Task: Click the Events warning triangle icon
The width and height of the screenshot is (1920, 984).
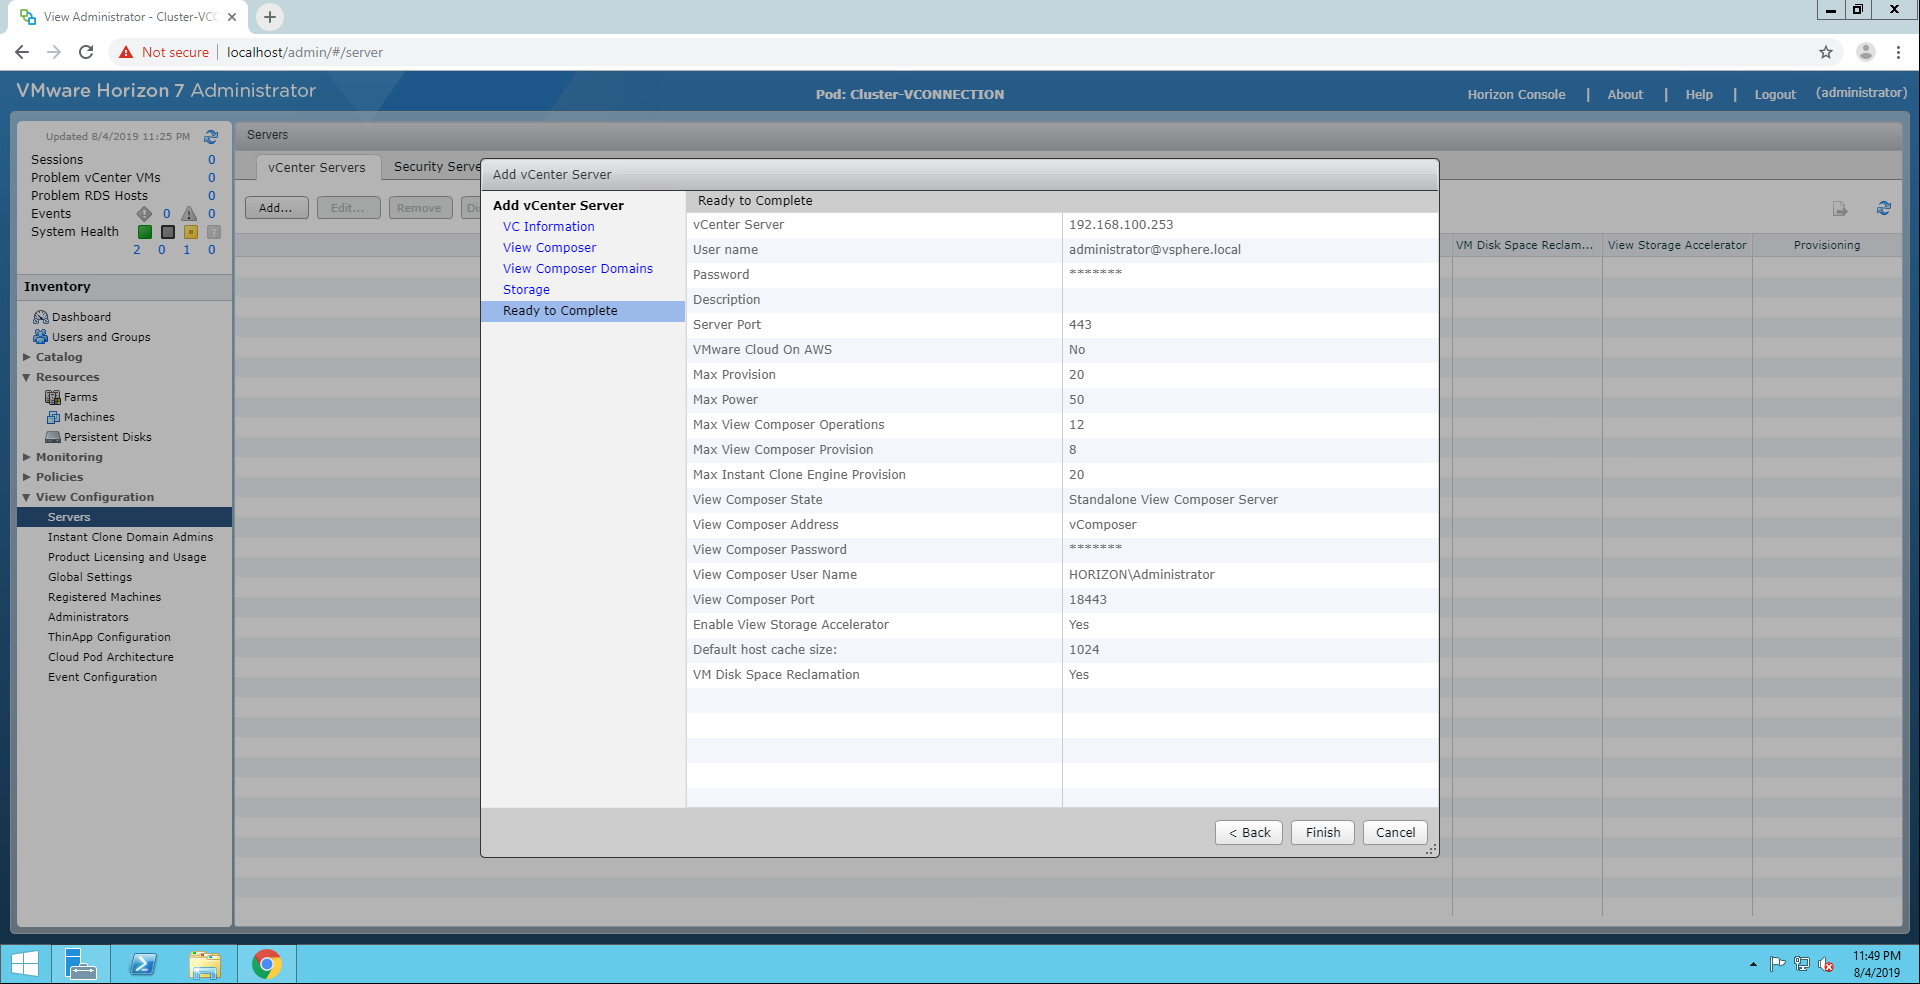Action: [189, 214]
